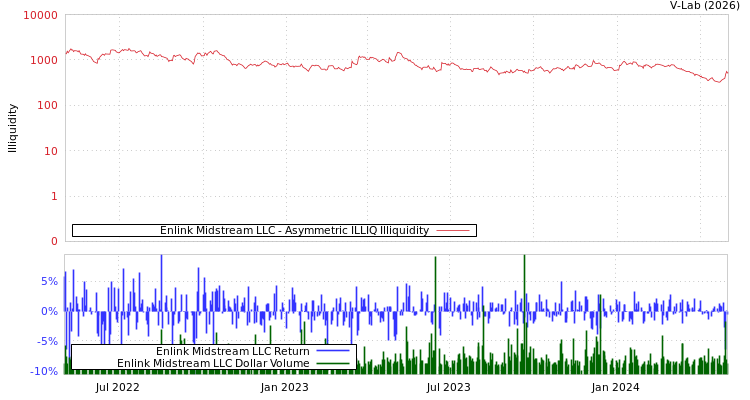The width and height of the screenshot is (750, 400).
Task: Click the 0% return axis label
Action: click(49, 311)
